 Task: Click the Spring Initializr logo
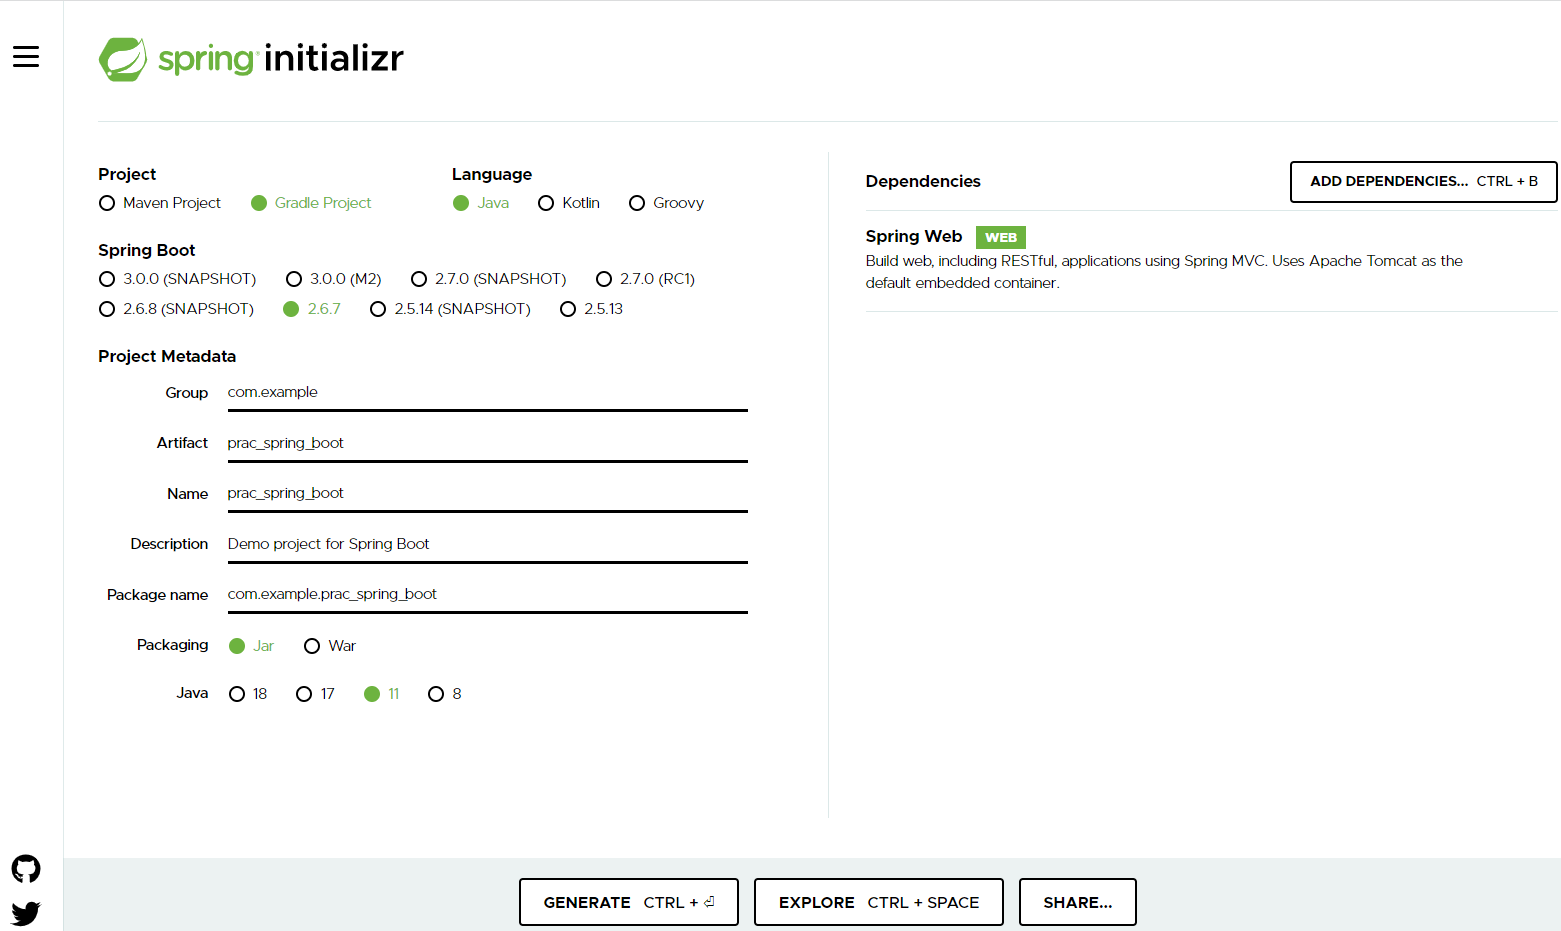pyautogui.click(x=251, y=59)
